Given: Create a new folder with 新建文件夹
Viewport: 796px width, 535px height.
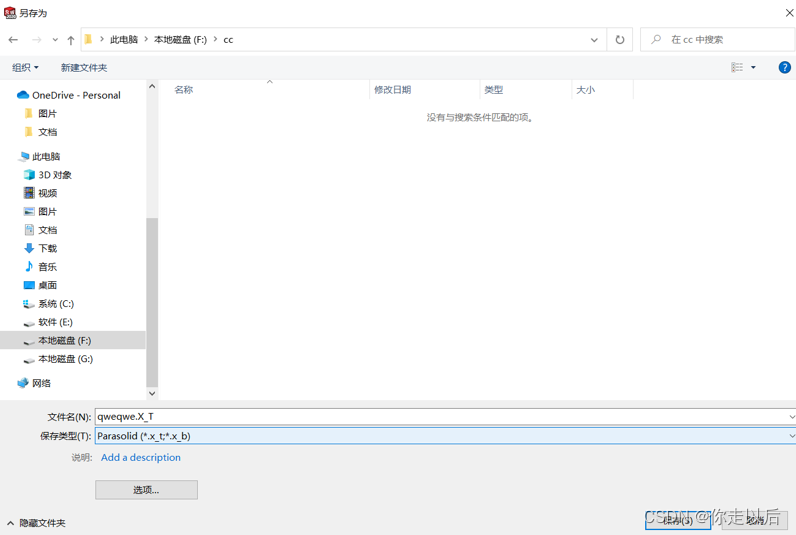Looking at the screenshot, I should pyautogui.click(x=84, y=68).
